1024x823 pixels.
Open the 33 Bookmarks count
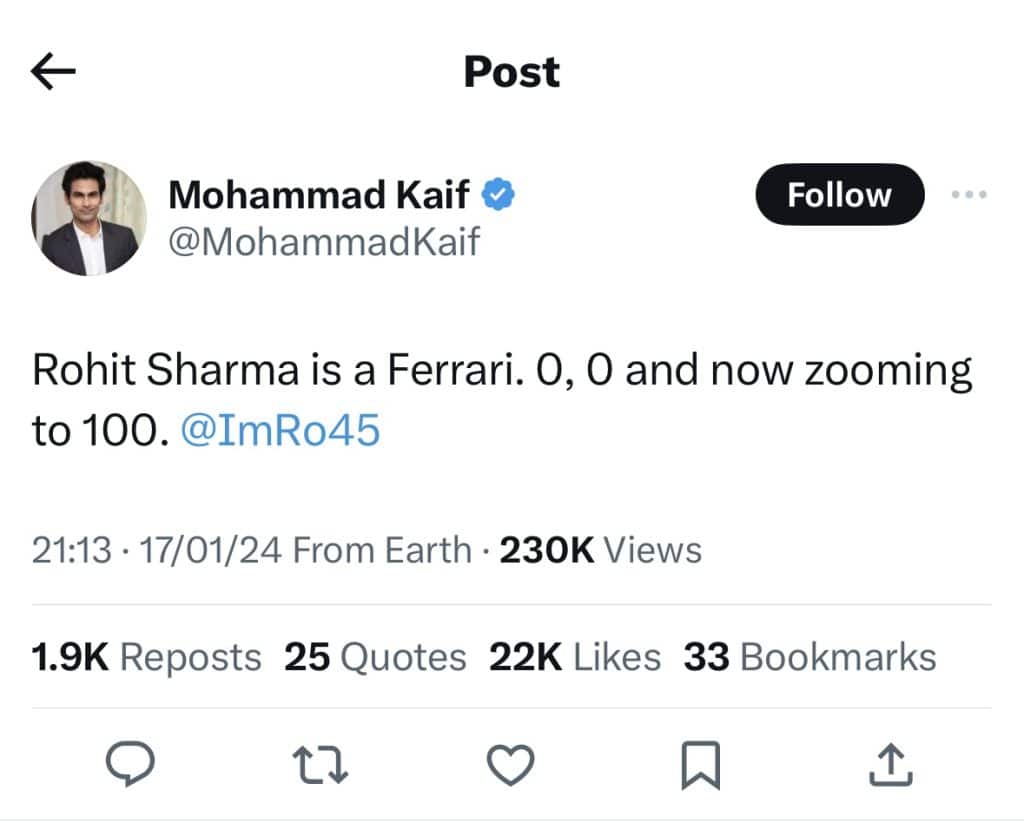[x=810, y=657]
